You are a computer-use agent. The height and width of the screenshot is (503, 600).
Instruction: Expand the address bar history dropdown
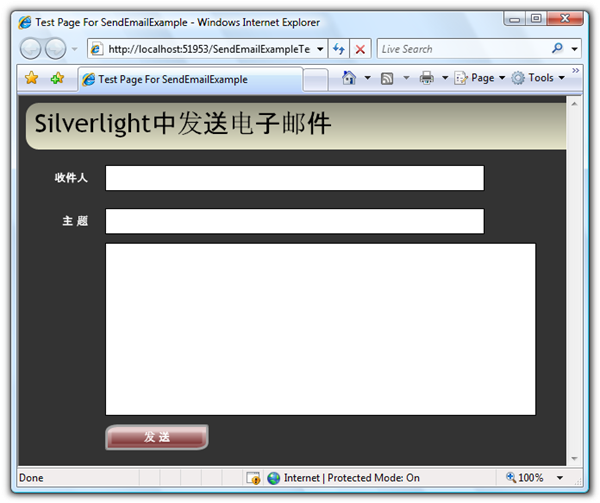click(320, 49)
